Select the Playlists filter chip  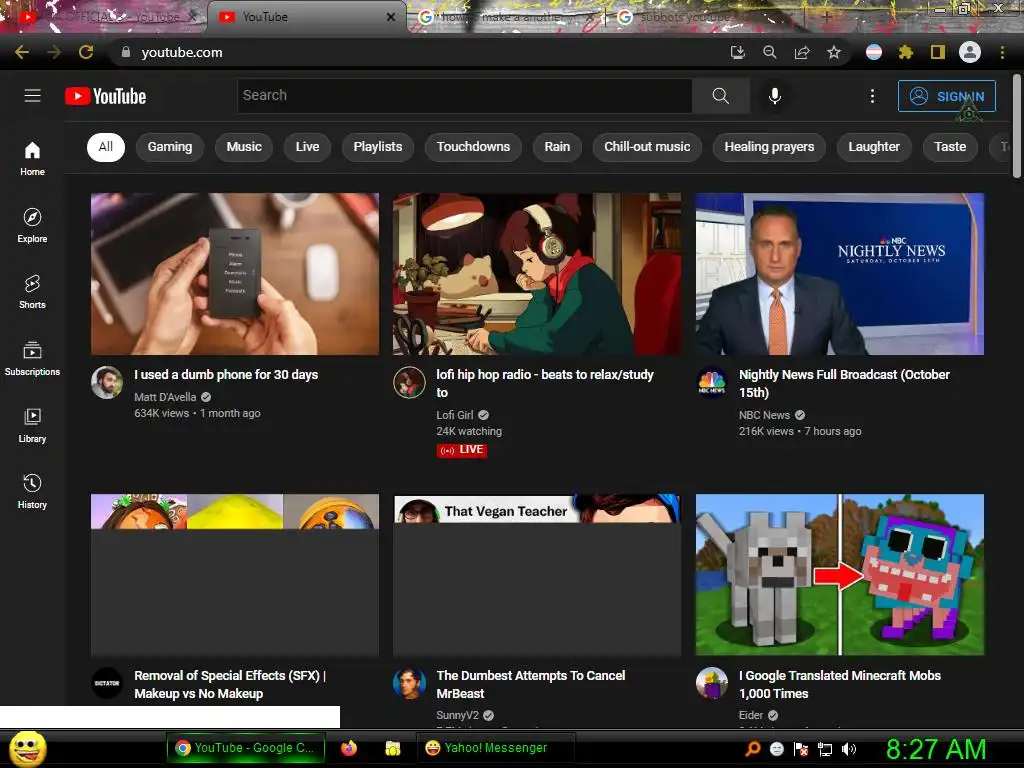(378, 147)
